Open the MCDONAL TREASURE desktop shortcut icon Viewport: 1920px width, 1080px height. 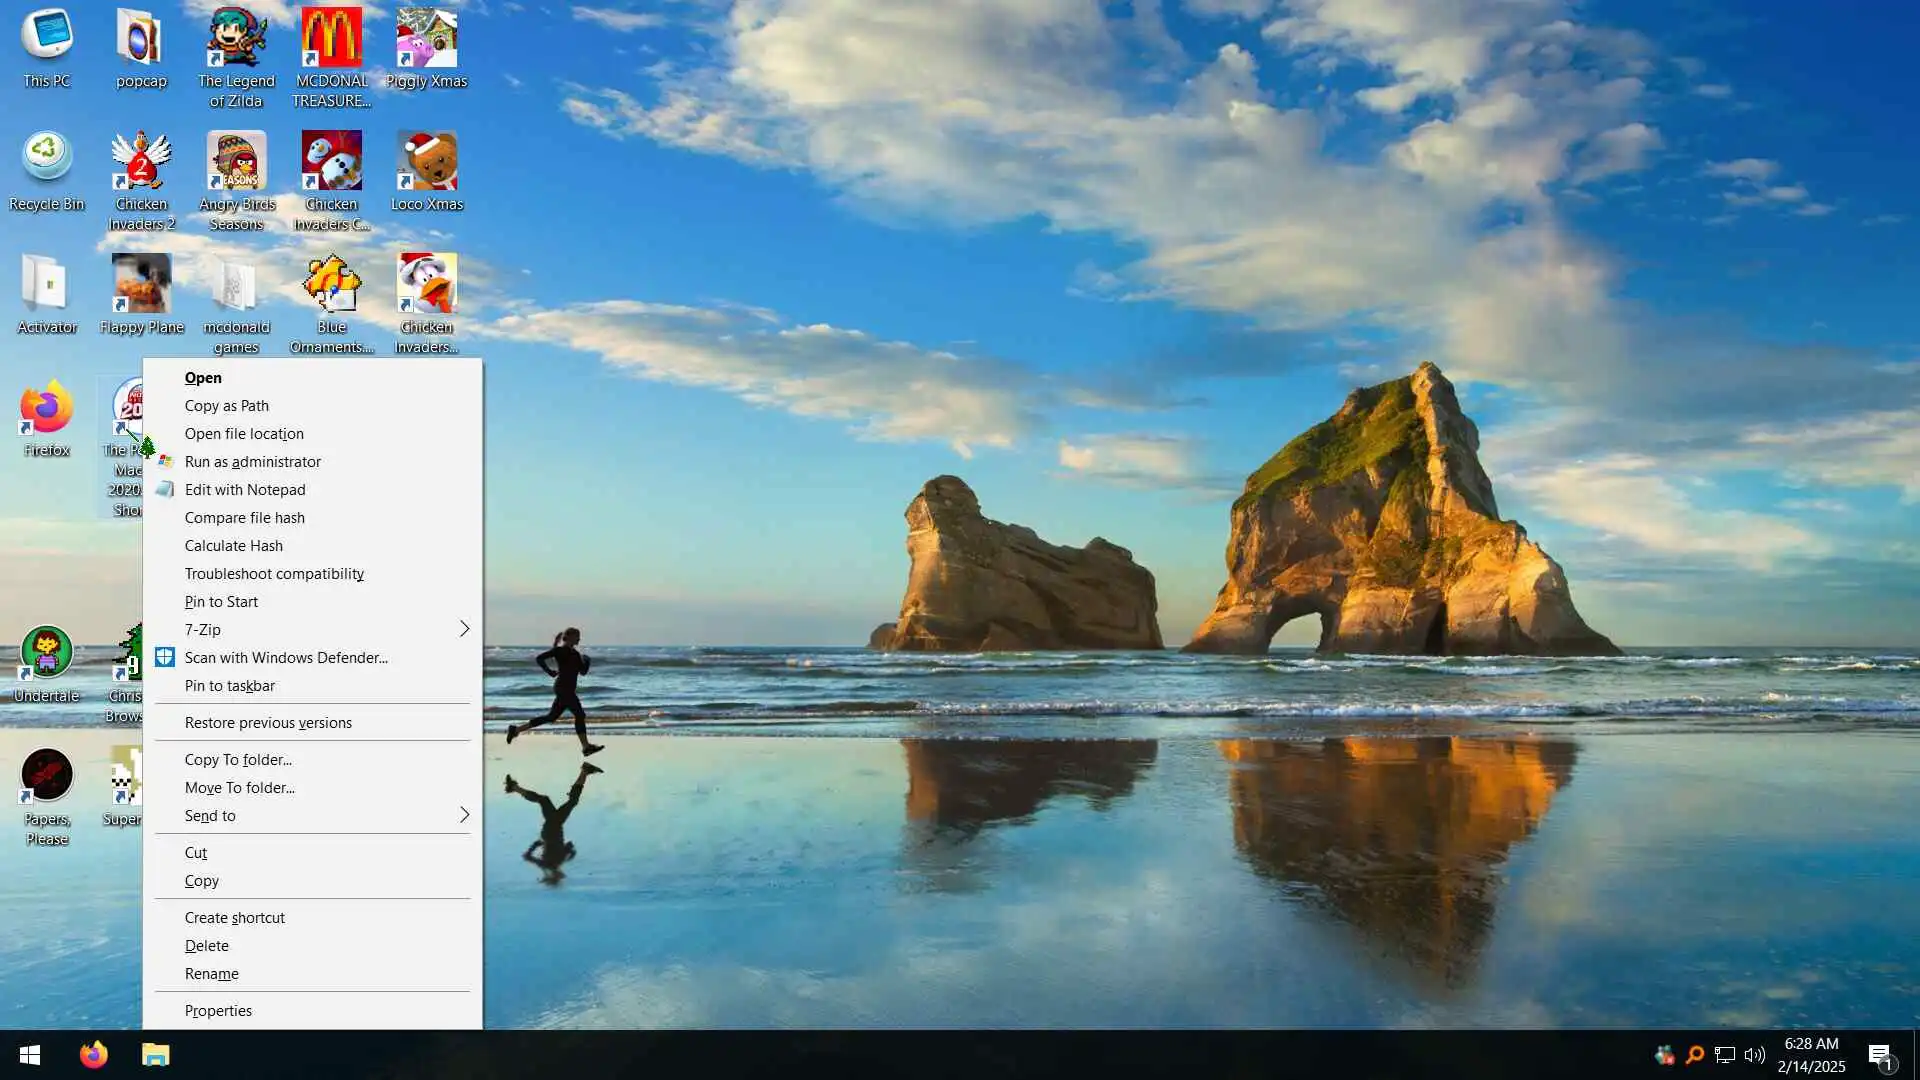pyautogui.click(x=331, y=40)
